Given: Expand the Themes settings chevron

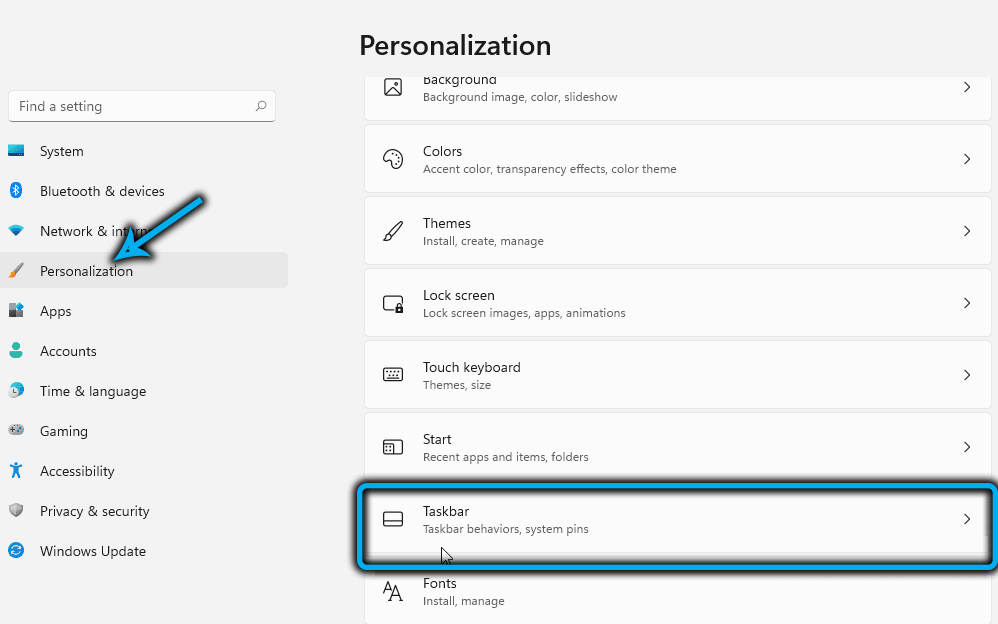Looking at the screenshot, I should (x=967, y=231).
